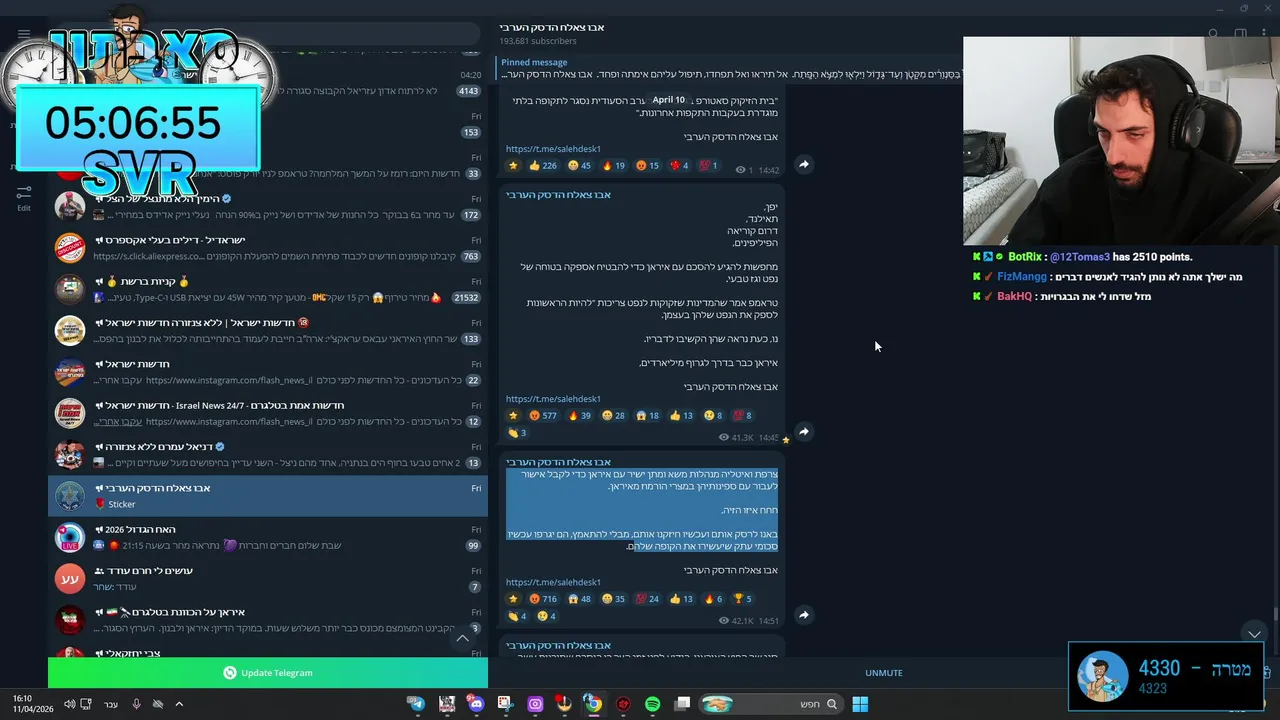Forward the message posted at 14:42
1280x720 pixels.
click(x=803, y=164)
